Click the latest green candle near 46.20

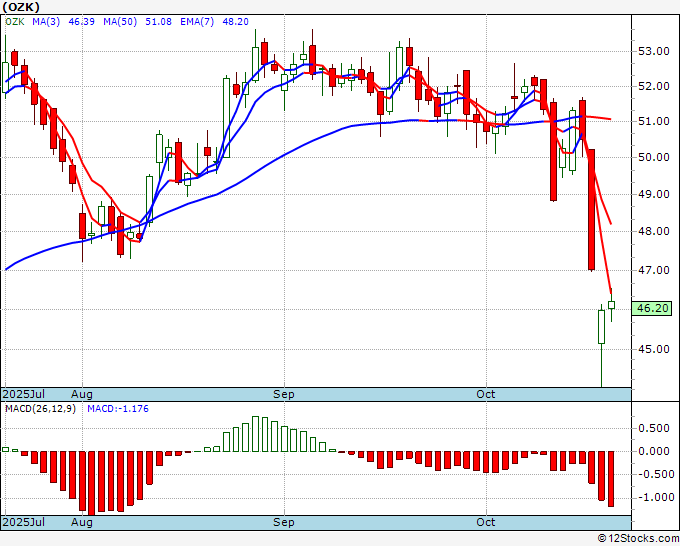tap(611, 305)
